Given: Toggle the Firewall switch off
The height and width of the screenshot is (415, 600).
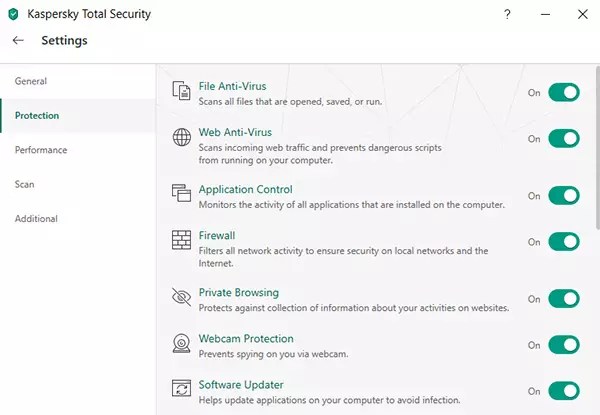Looking at the screenshot, I should pyautogui.click(x=563, y=241).
